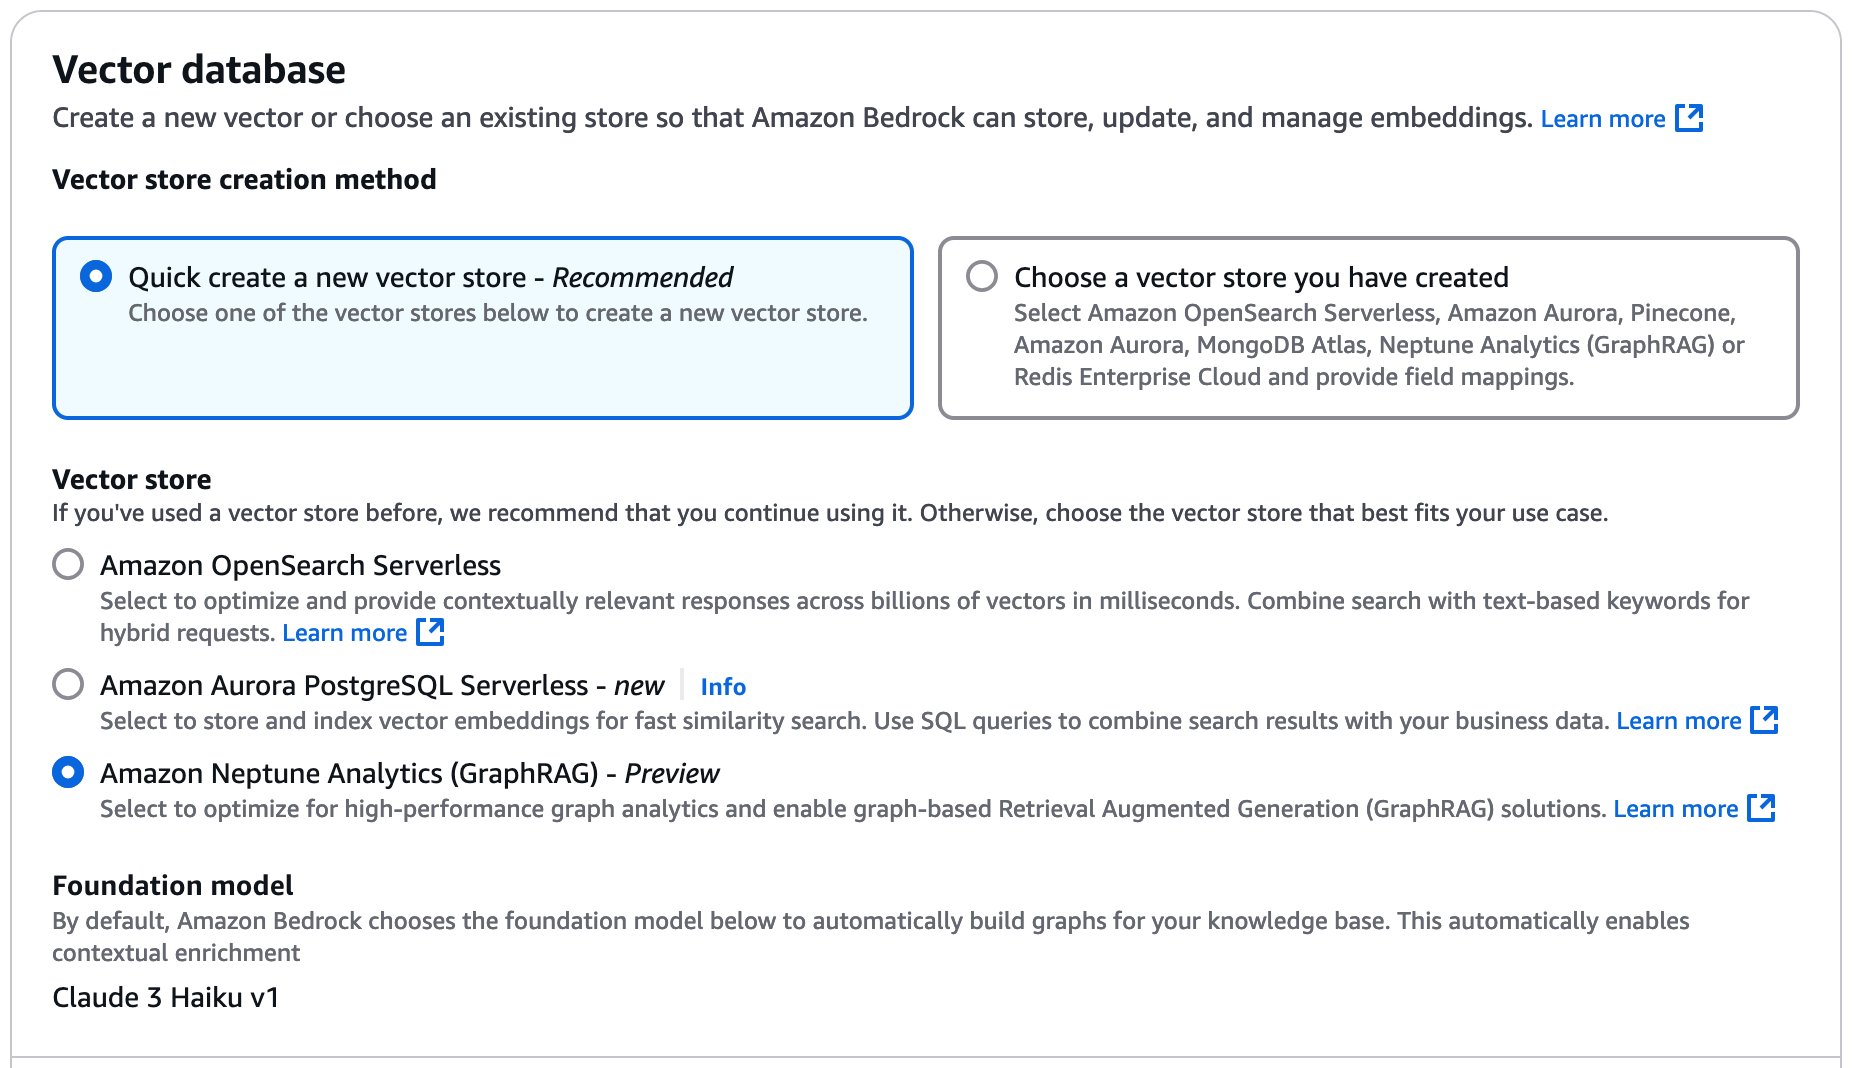Select the Quick create a new vector store radio
Image resolution: width=1854 pixels, height=1068 pixels.
tap(96, 277)
